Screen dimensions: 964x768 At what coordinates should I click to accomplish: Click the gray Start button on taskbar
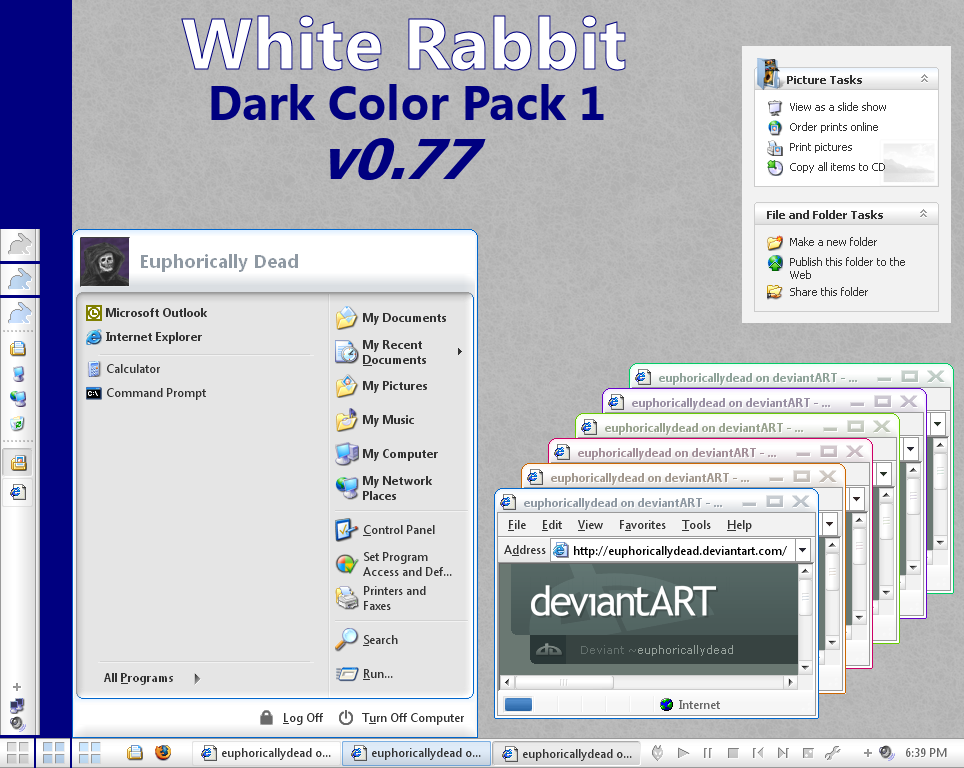tap(17, 753)
